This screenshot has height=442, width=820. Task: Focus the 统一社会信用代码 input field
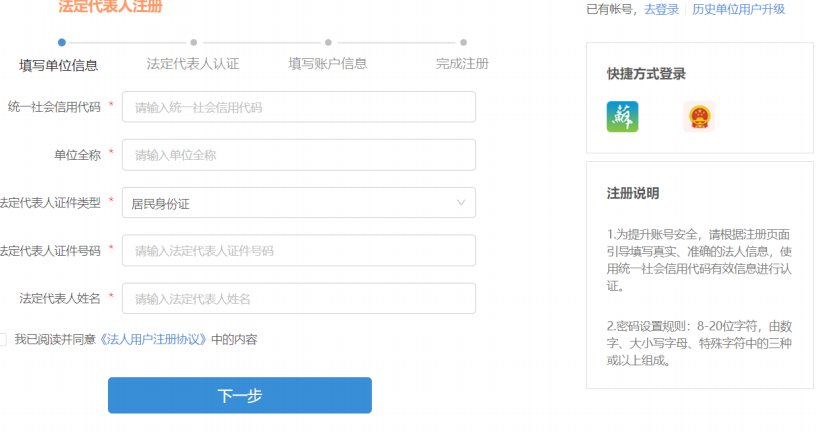click(x=298, y=107)
